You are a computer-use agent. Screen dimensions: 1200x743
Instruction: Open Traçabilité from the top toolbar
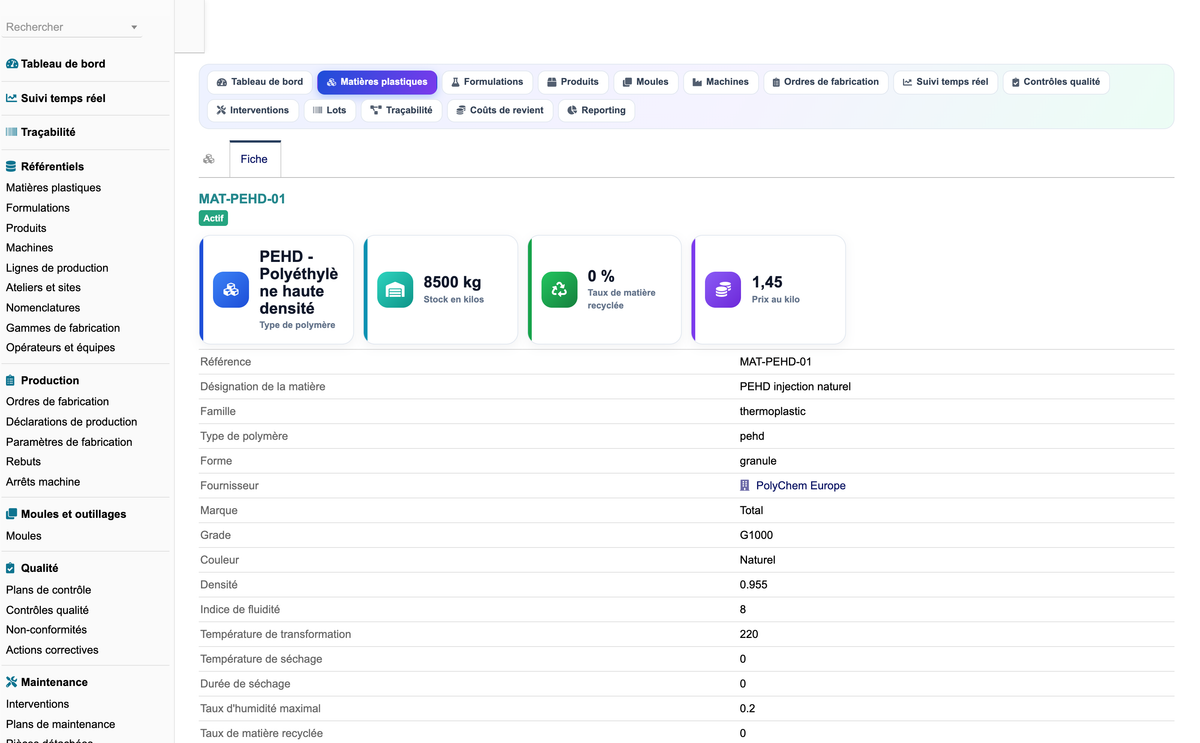pyautogui.click(x=401, y=110)
